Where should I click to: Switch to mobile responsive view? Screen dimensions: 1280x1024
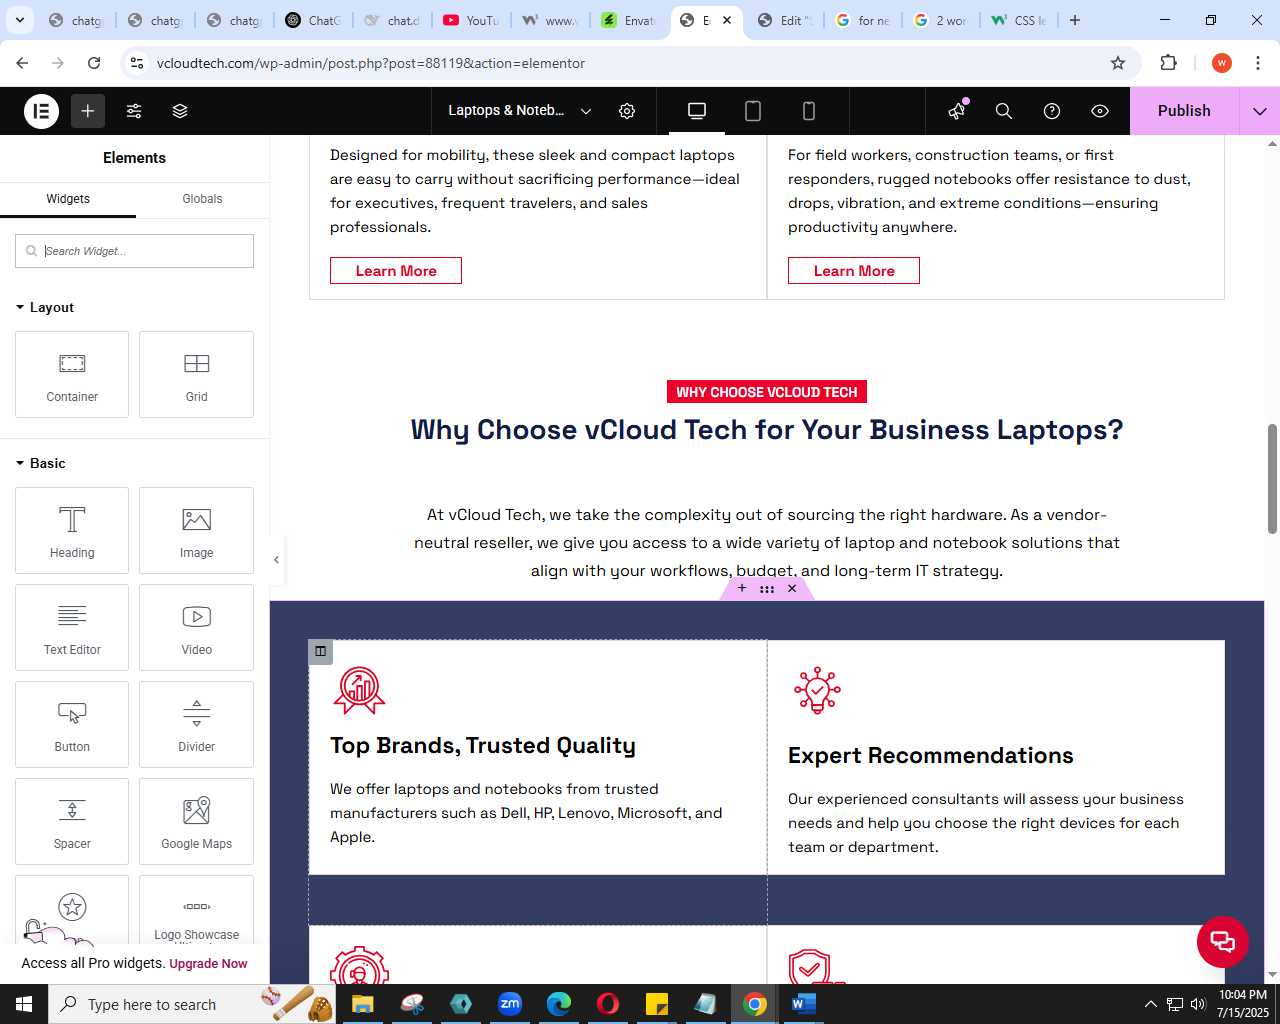(x=809, y=111)
